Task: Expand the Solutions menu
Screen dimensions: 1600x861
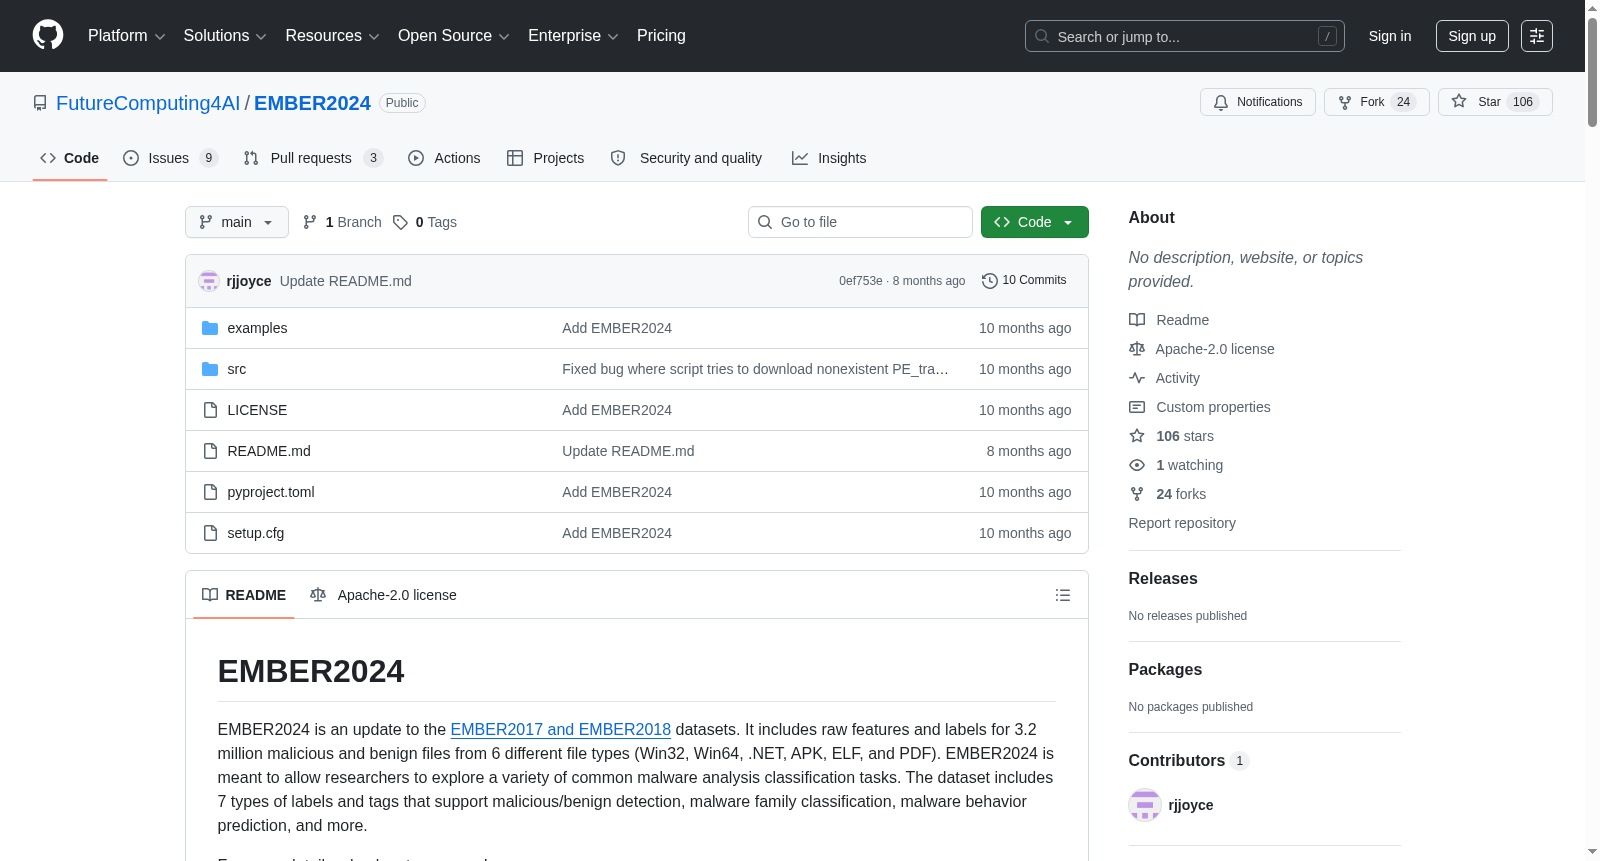Action: click(225, 36)
